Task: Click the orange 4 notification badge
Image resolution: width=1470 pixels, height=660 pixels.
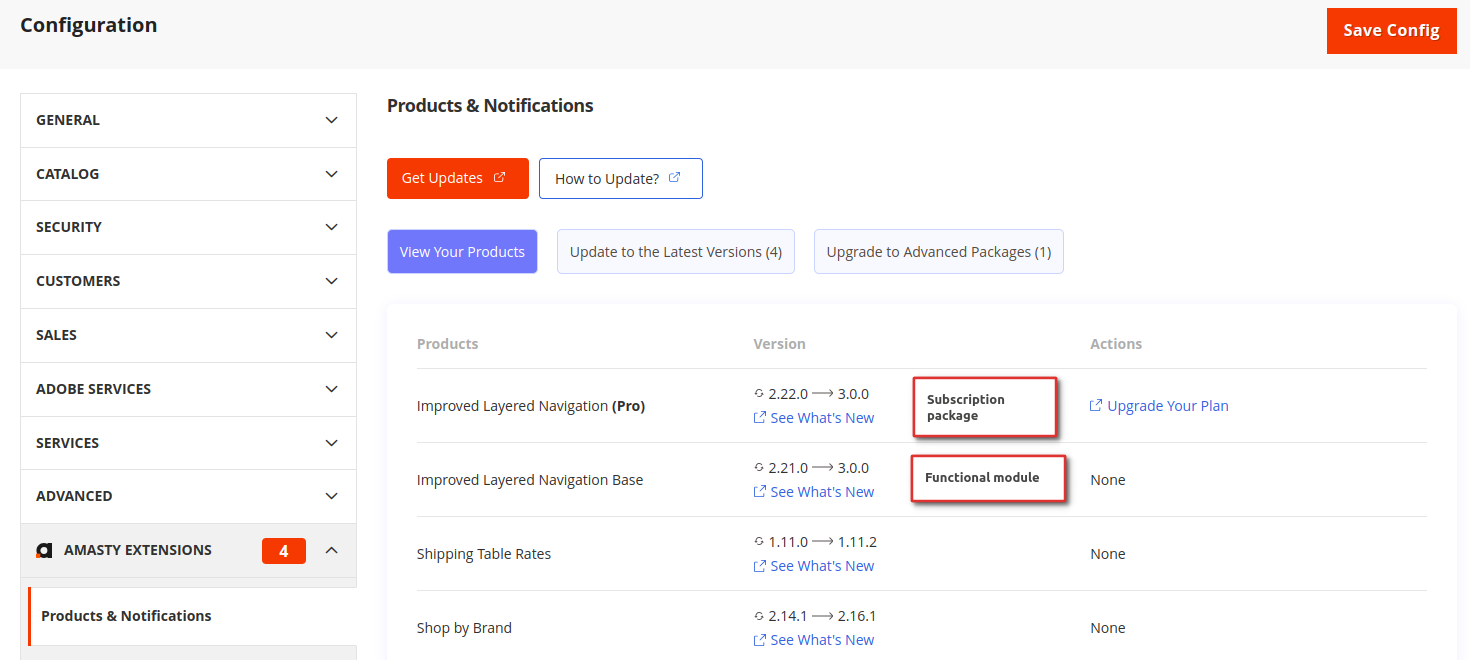Action: [284, 551]
